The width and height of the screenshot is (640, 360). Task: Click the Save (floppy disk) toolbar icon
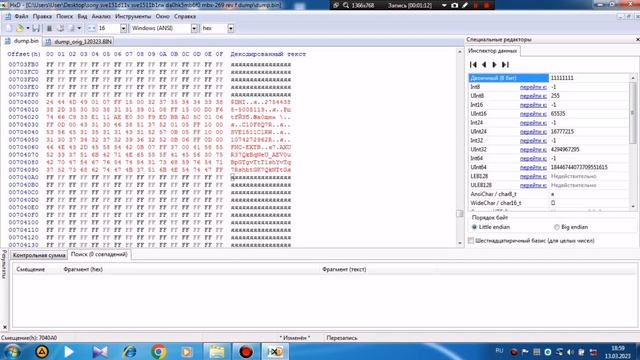tap(36, 28)
